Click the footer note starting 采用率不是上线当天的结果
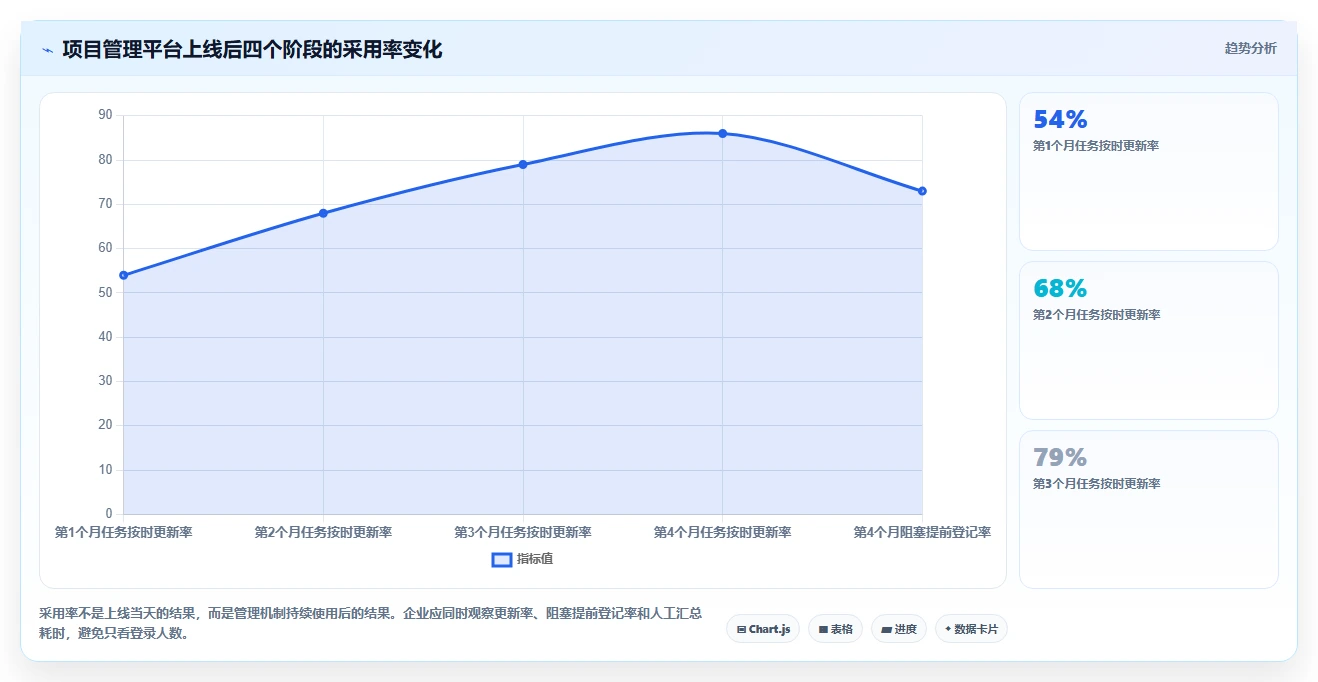 click(370, 623)
